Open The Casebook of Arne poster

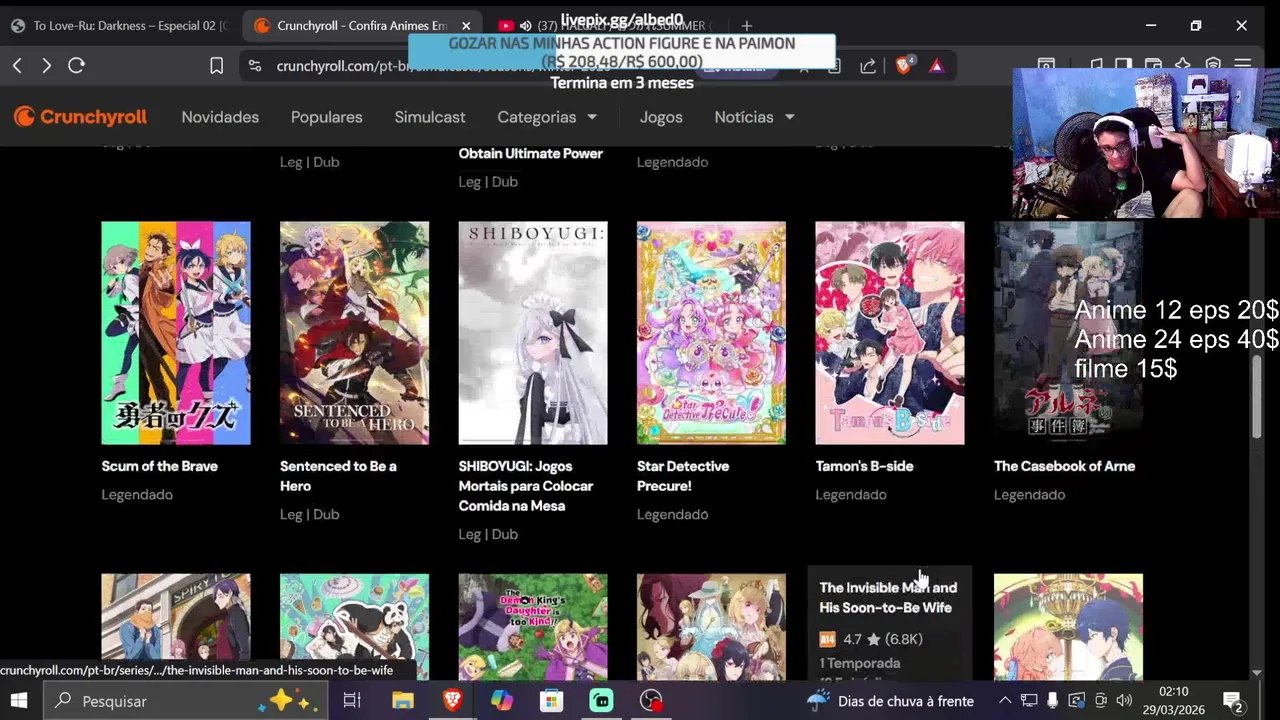click(1068, 333)
